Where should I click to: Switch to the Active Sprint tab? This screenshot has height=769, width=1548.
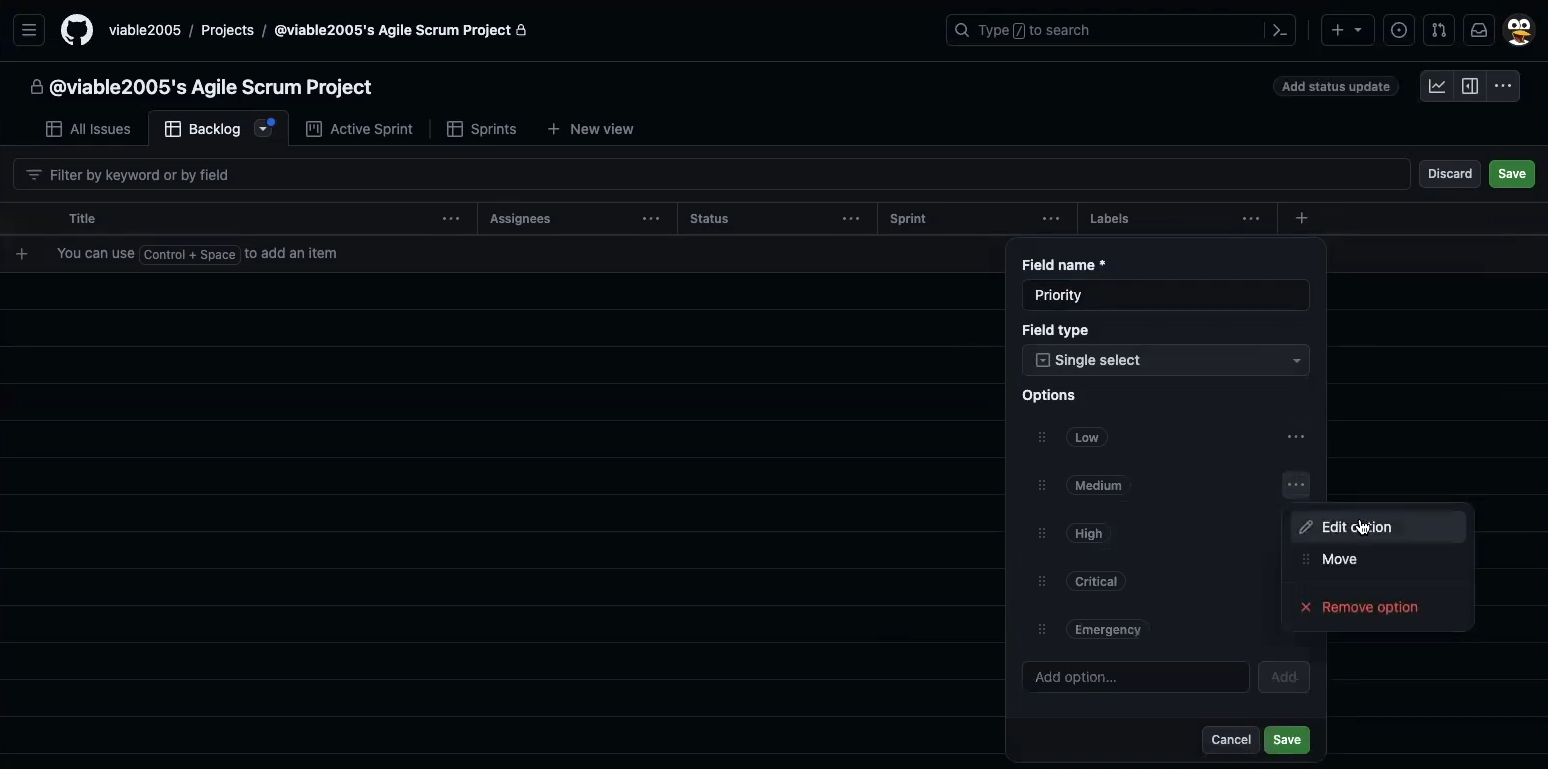point(360,129)
